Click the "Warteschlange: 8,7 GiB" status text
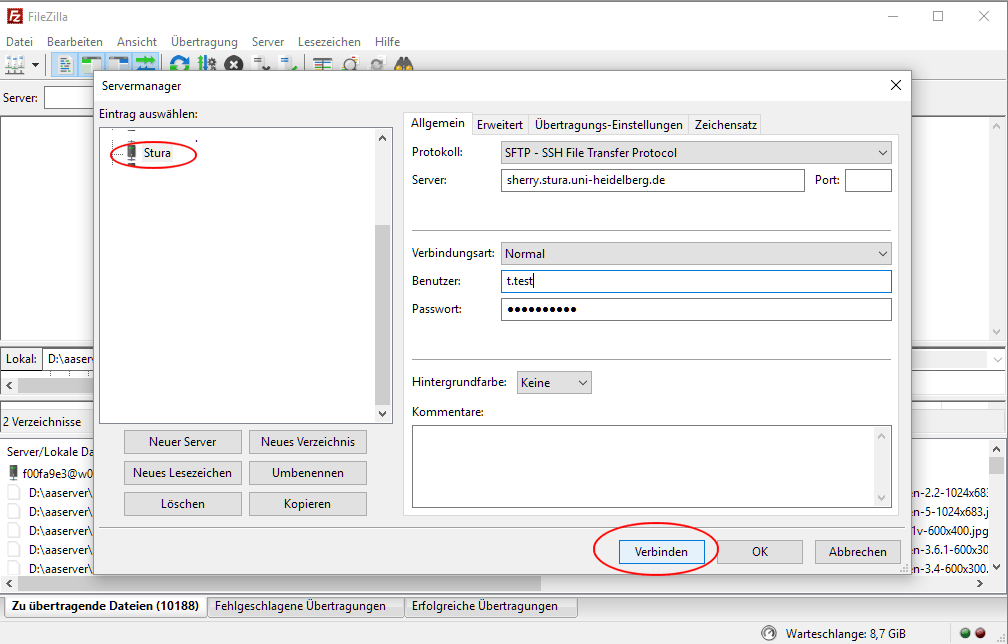The height and width of the screenshot is (644, 1008). pyautogui.click(x=845, y=634)
